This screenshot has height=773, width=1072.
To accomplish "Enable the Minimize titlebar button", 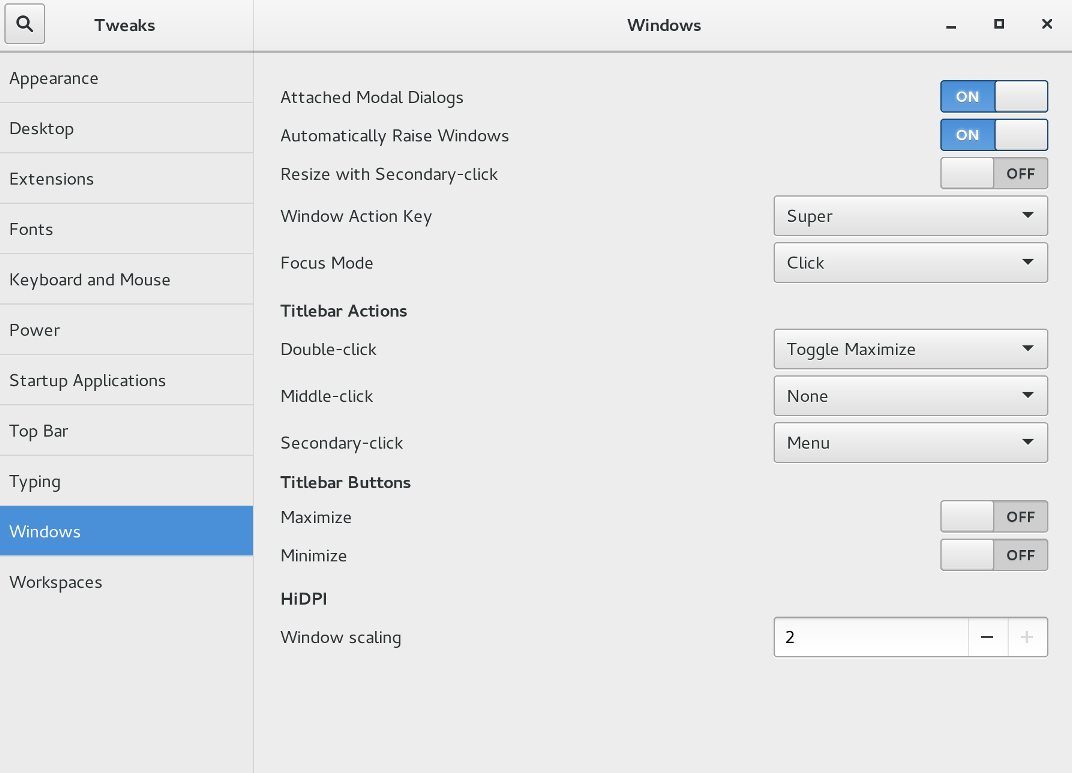I will pyautogui.click(x=994, y=555).
